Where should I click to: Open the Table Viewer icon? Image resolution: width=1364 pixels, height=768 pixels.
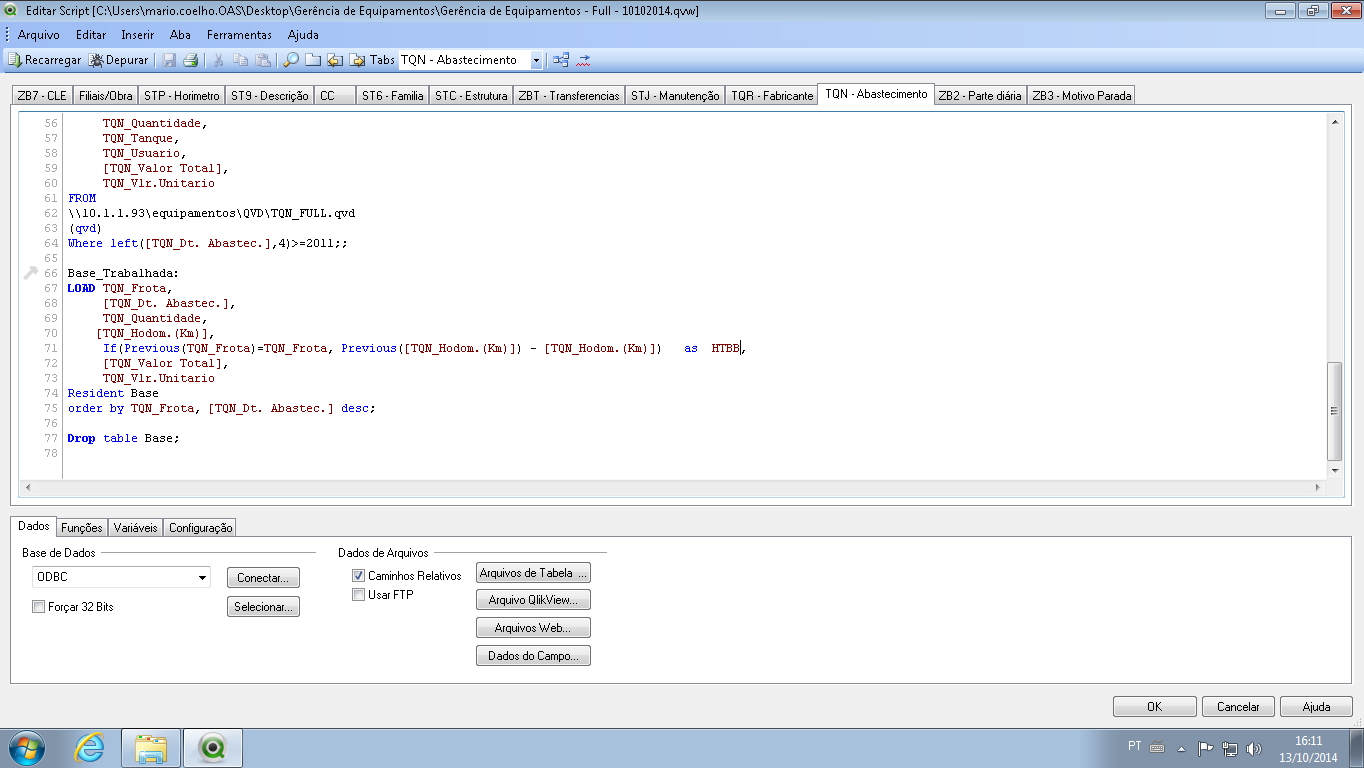[x=561, y=60]
